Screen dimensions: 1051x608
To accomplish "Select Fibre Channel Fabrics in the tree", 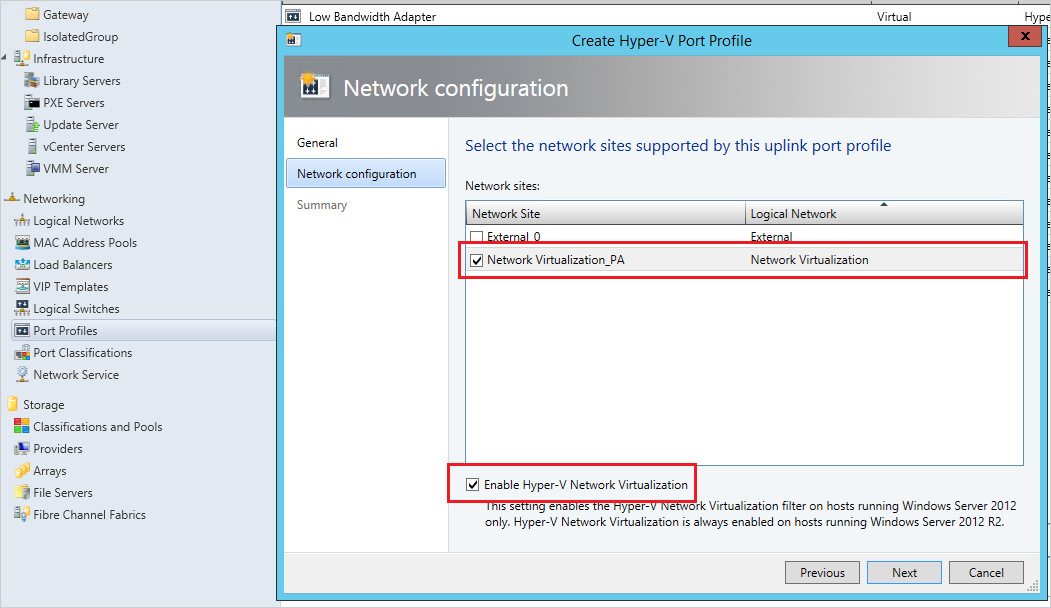I will (x=89, y=515).
